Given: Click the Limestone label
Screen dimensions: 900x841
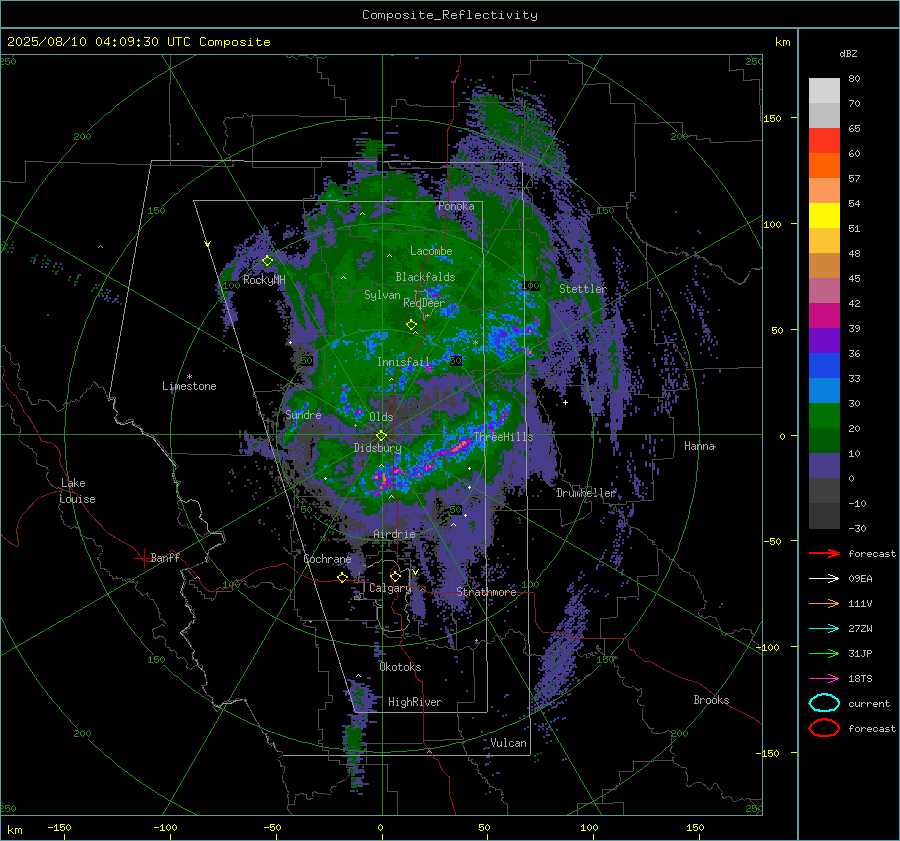Looking at the screenshot, I should pos(189,386).
